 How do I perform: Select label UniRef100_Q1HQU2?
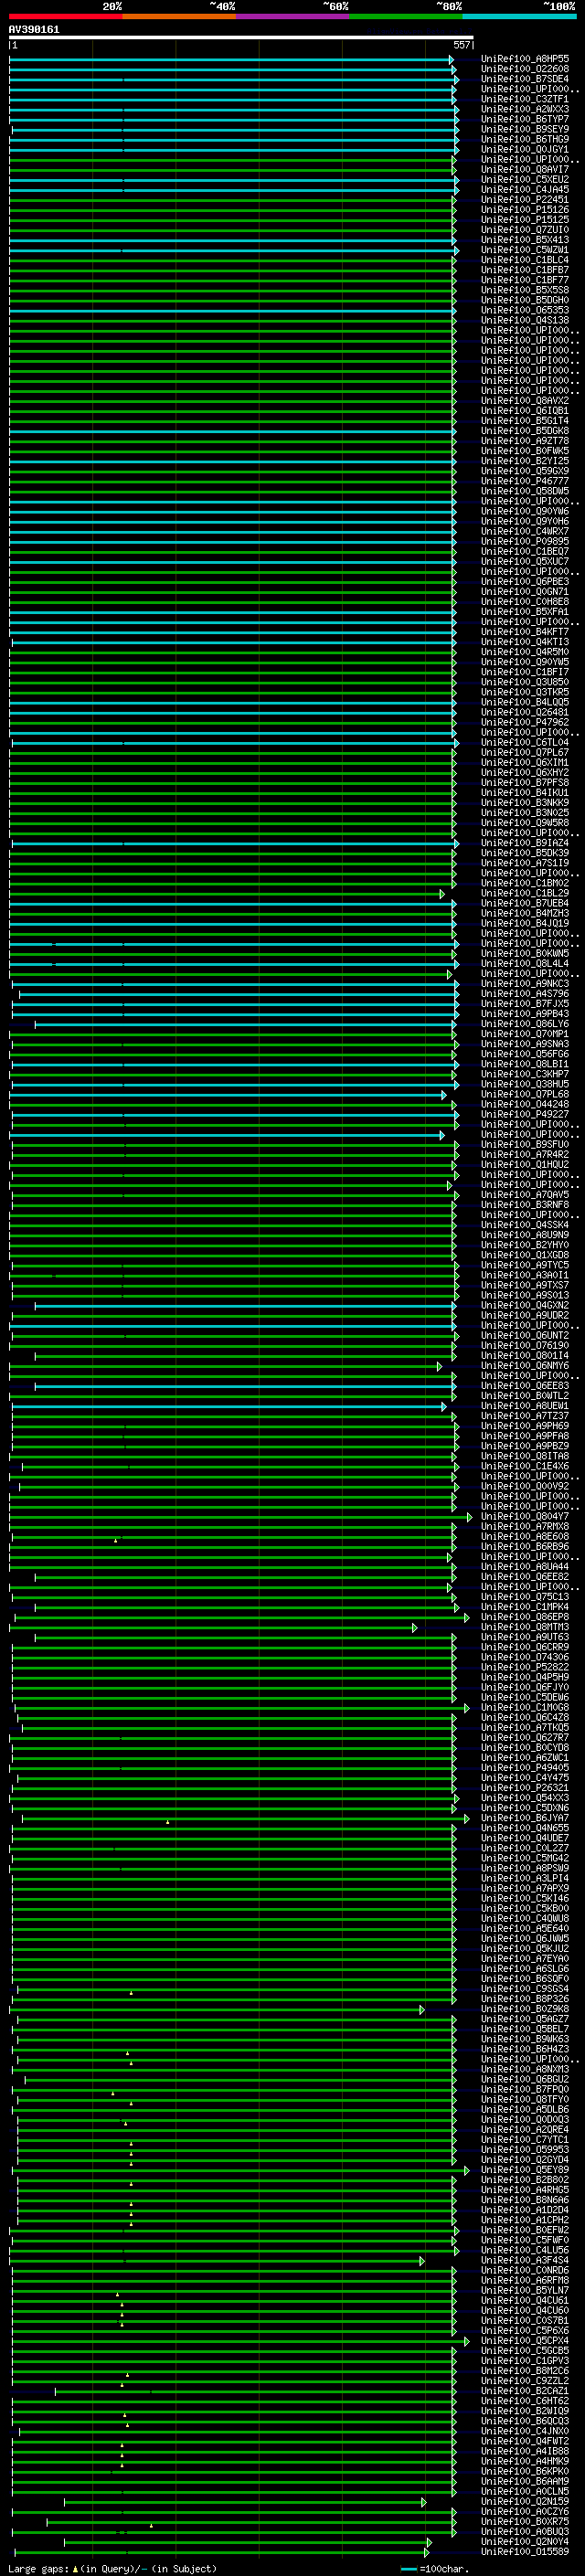[525, 1164]
